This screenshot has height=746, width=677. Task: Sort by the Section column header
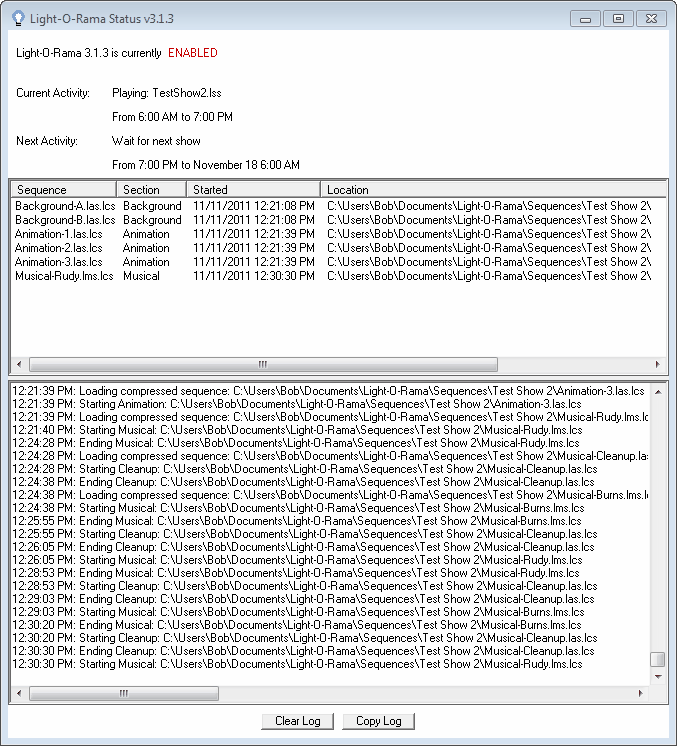151,189
